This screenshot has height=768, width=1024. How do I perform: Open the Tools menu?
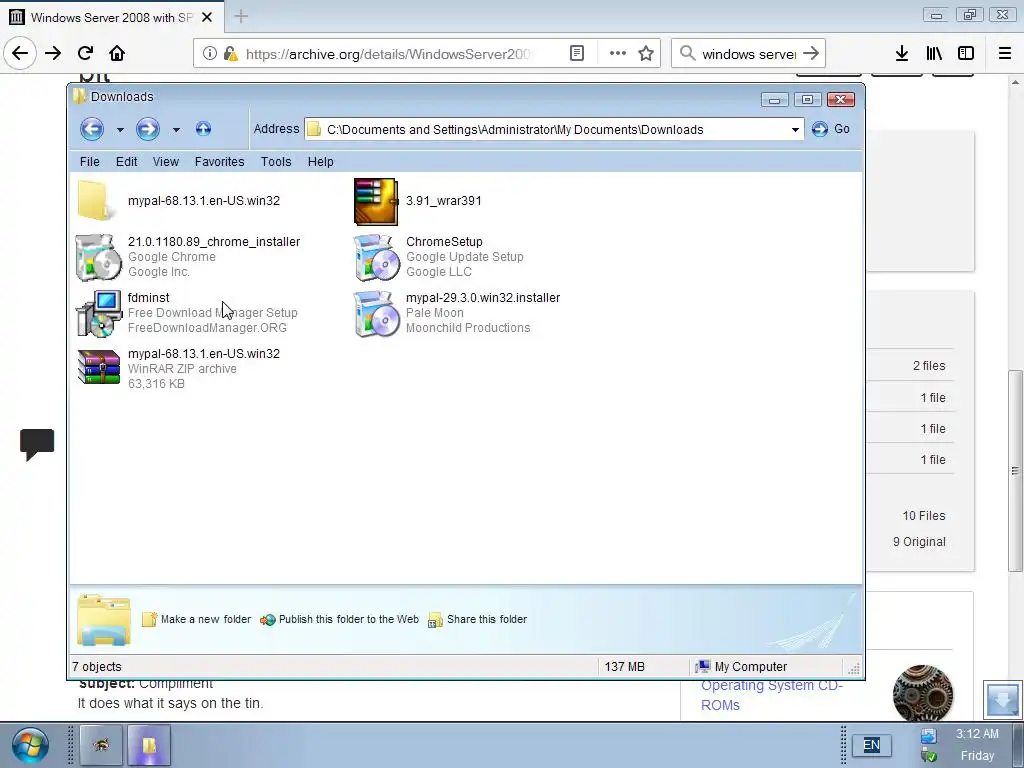(276, 162)
